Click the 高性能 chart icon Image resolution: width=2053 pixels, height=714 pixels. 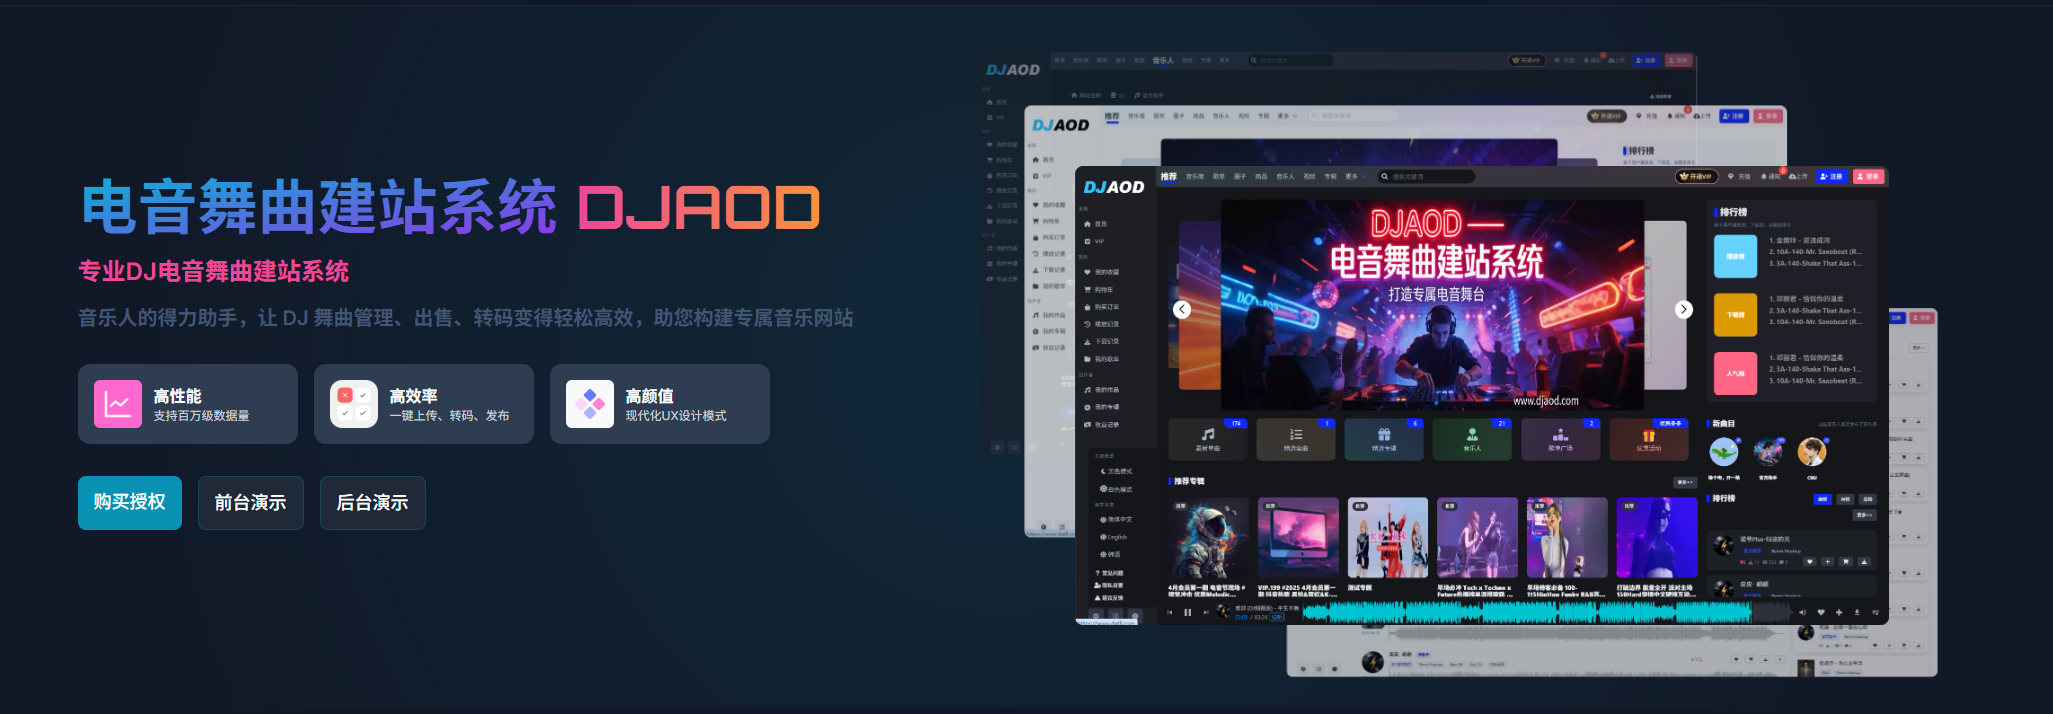click(x=118, y=404)
